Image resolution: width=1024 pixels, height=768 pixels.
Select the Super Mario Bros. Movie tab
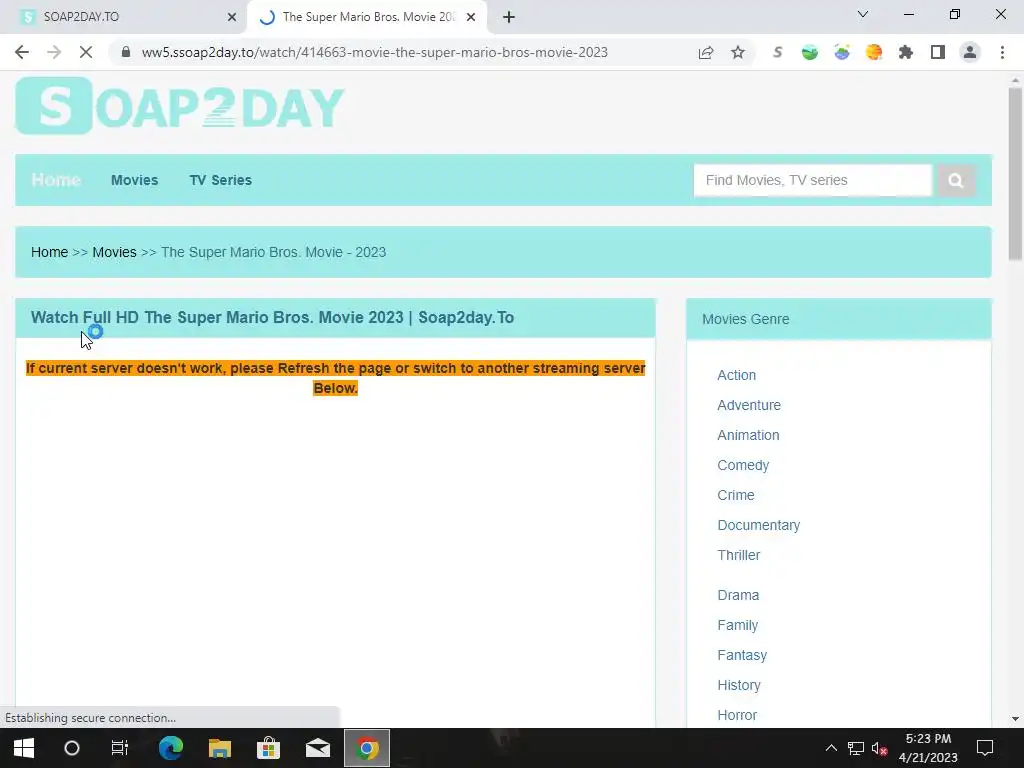(x=367, y=17)
